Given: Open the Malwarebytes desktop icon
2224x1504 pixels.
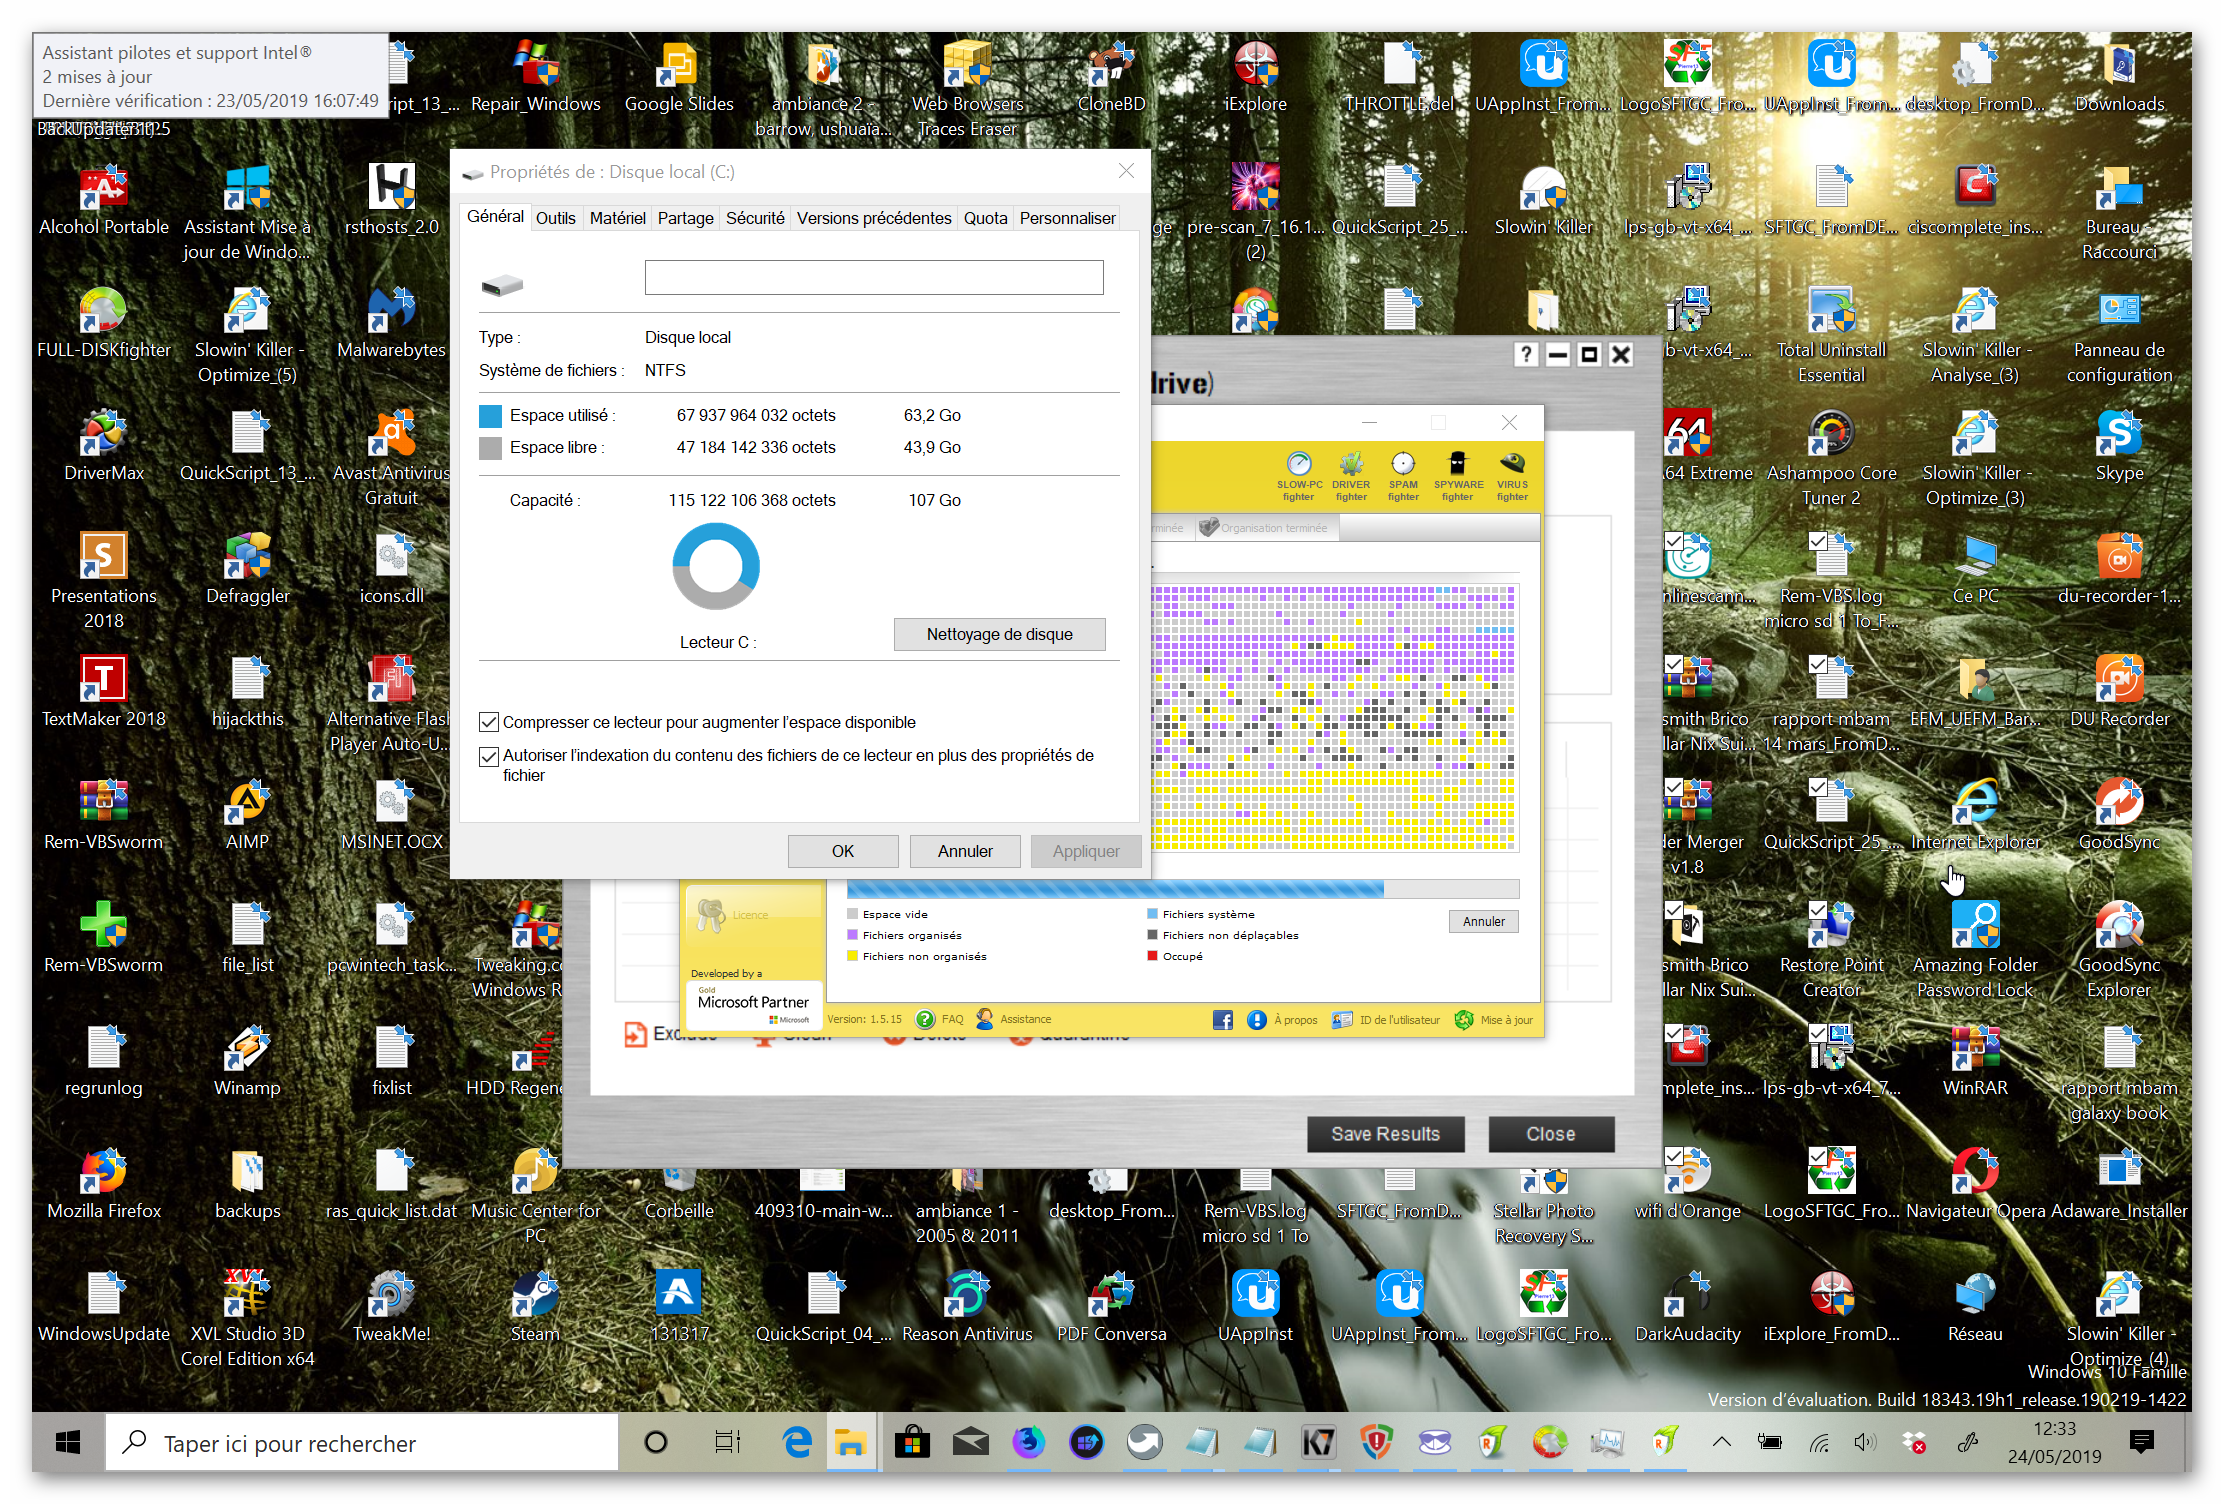Looking at the screenshot, I should 391,324.
